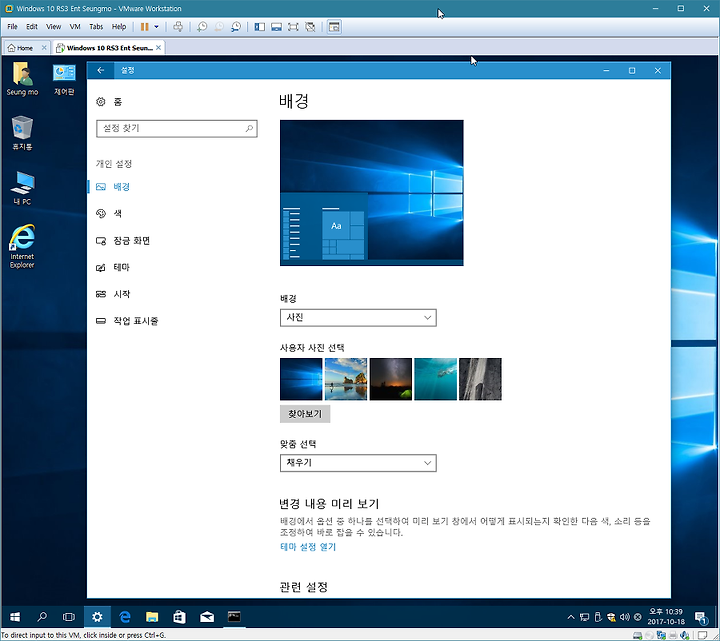Open the 내 PC desktop icon
Image resolution: width=720 pixels, height=641 pixels.
point(22,188)
